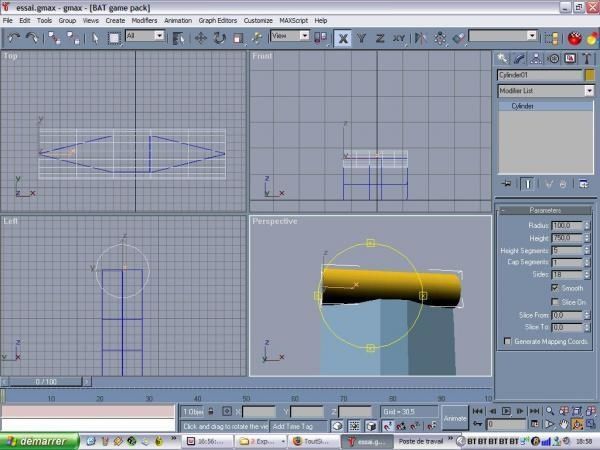Click the Add Time Tag field
Screen dimensions: 600x450
click(x=298, y=426)
